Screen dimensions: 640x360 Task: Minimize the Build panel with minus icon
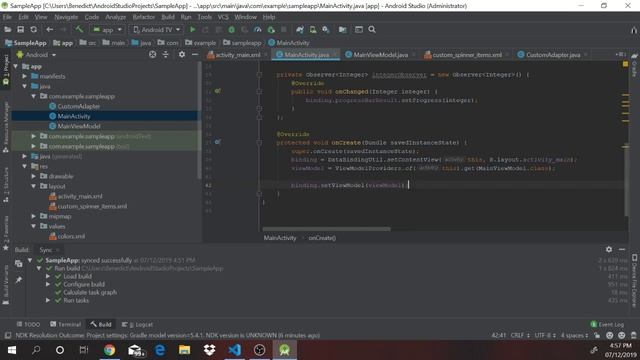[622, 249]
